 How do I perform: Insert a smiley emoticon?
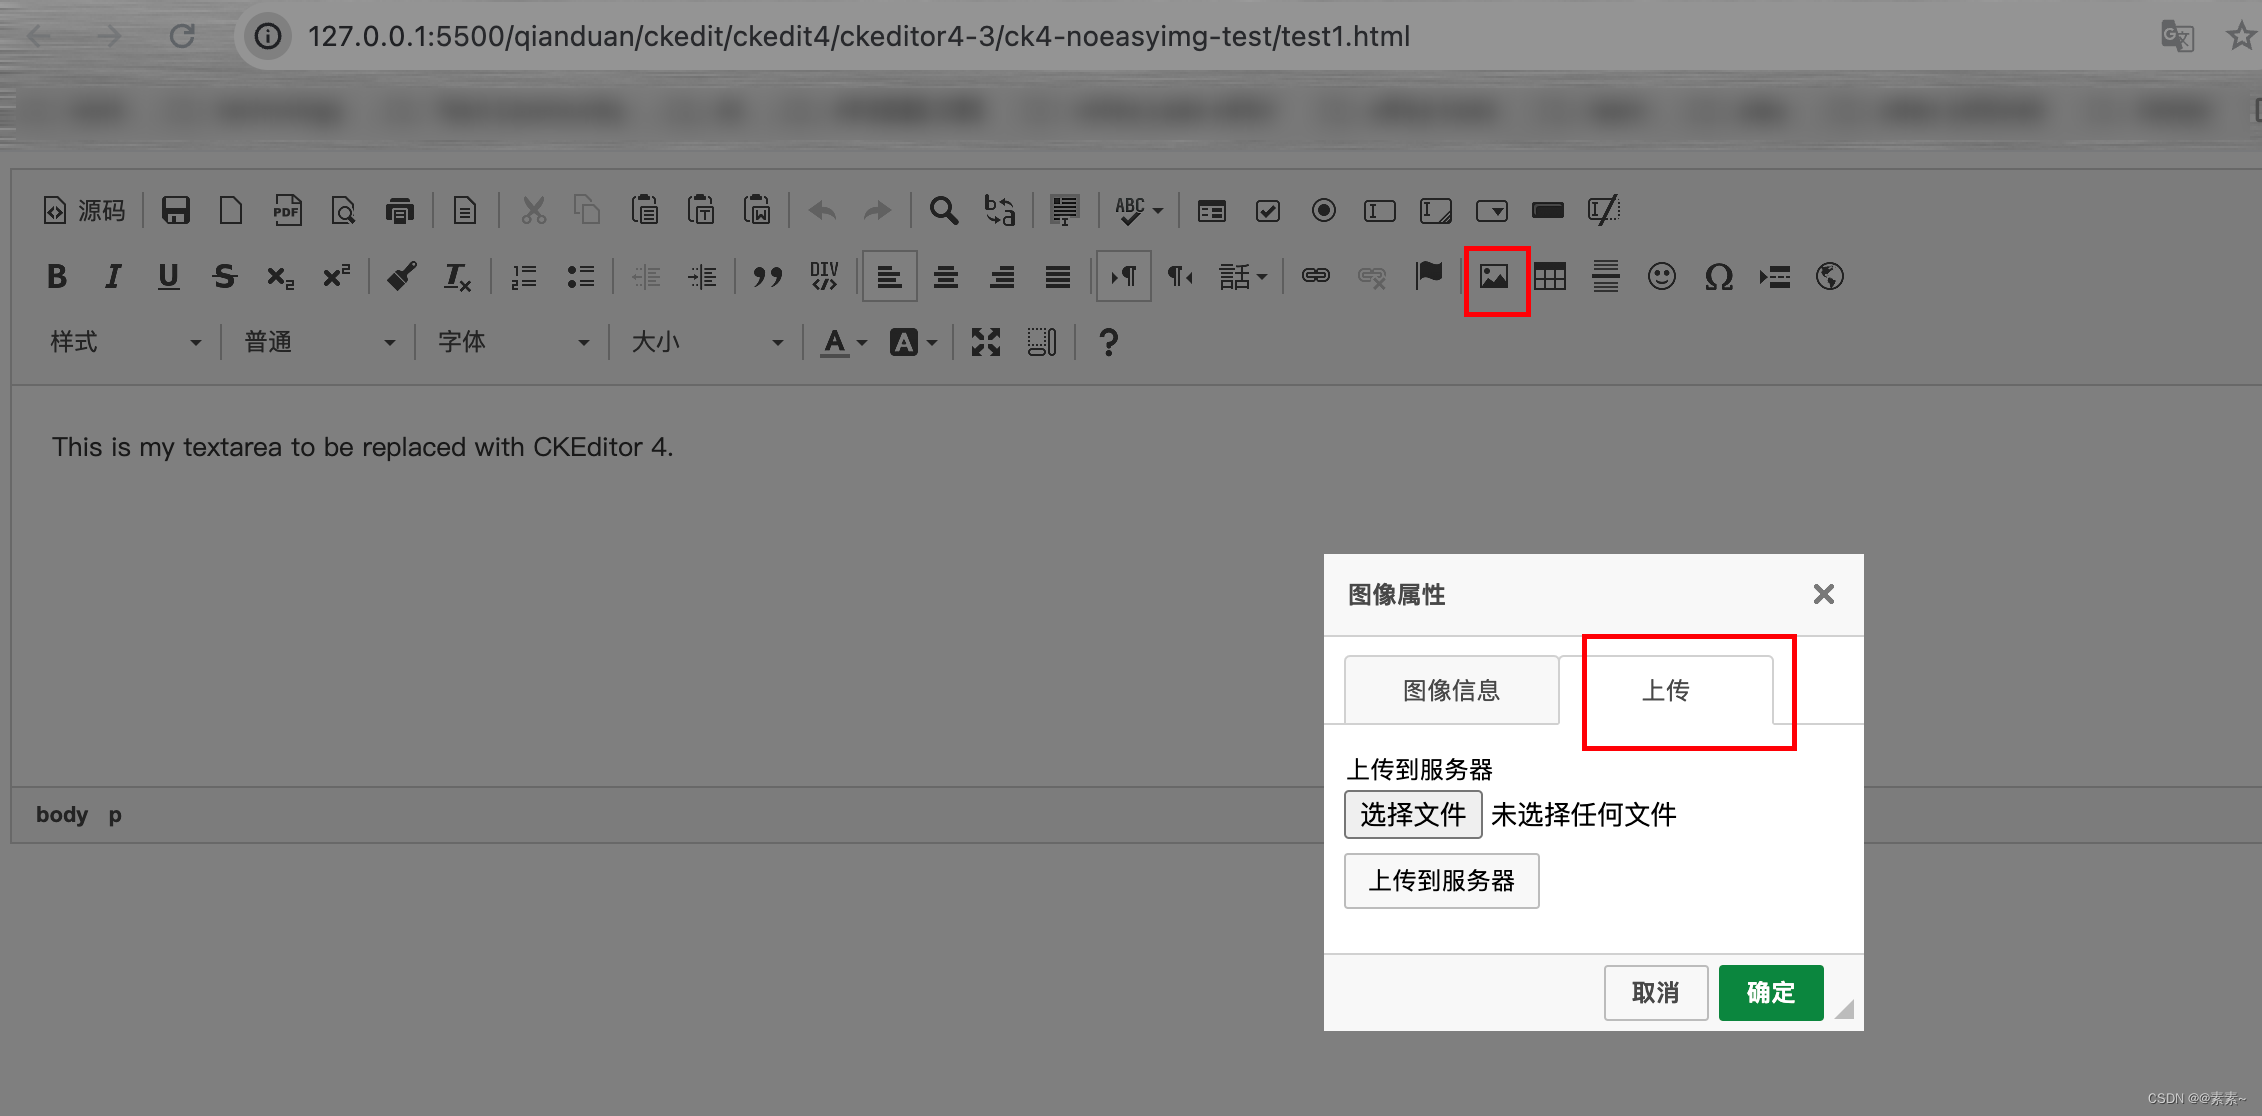tap(1662, 277)
